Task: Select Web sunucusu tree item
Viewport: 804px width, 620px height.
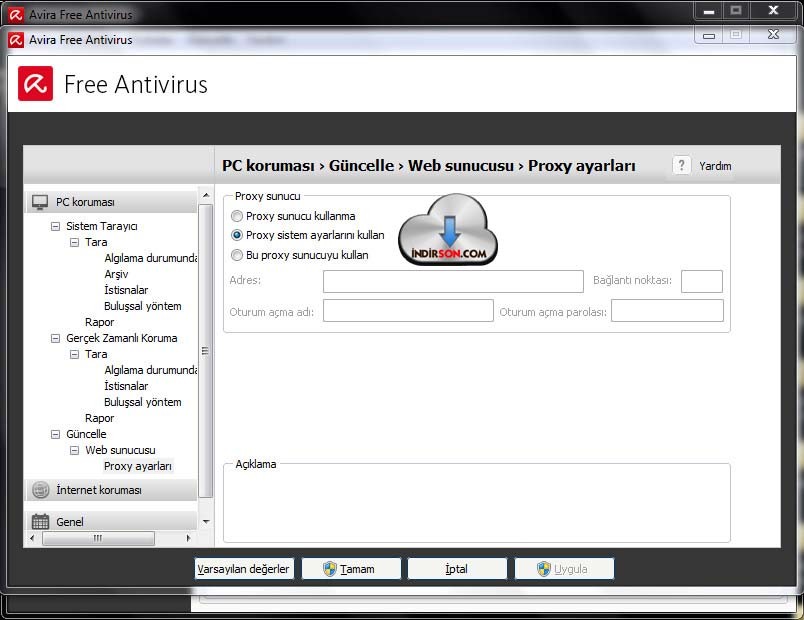Action: pyautogui.click(x=120, y=450)
